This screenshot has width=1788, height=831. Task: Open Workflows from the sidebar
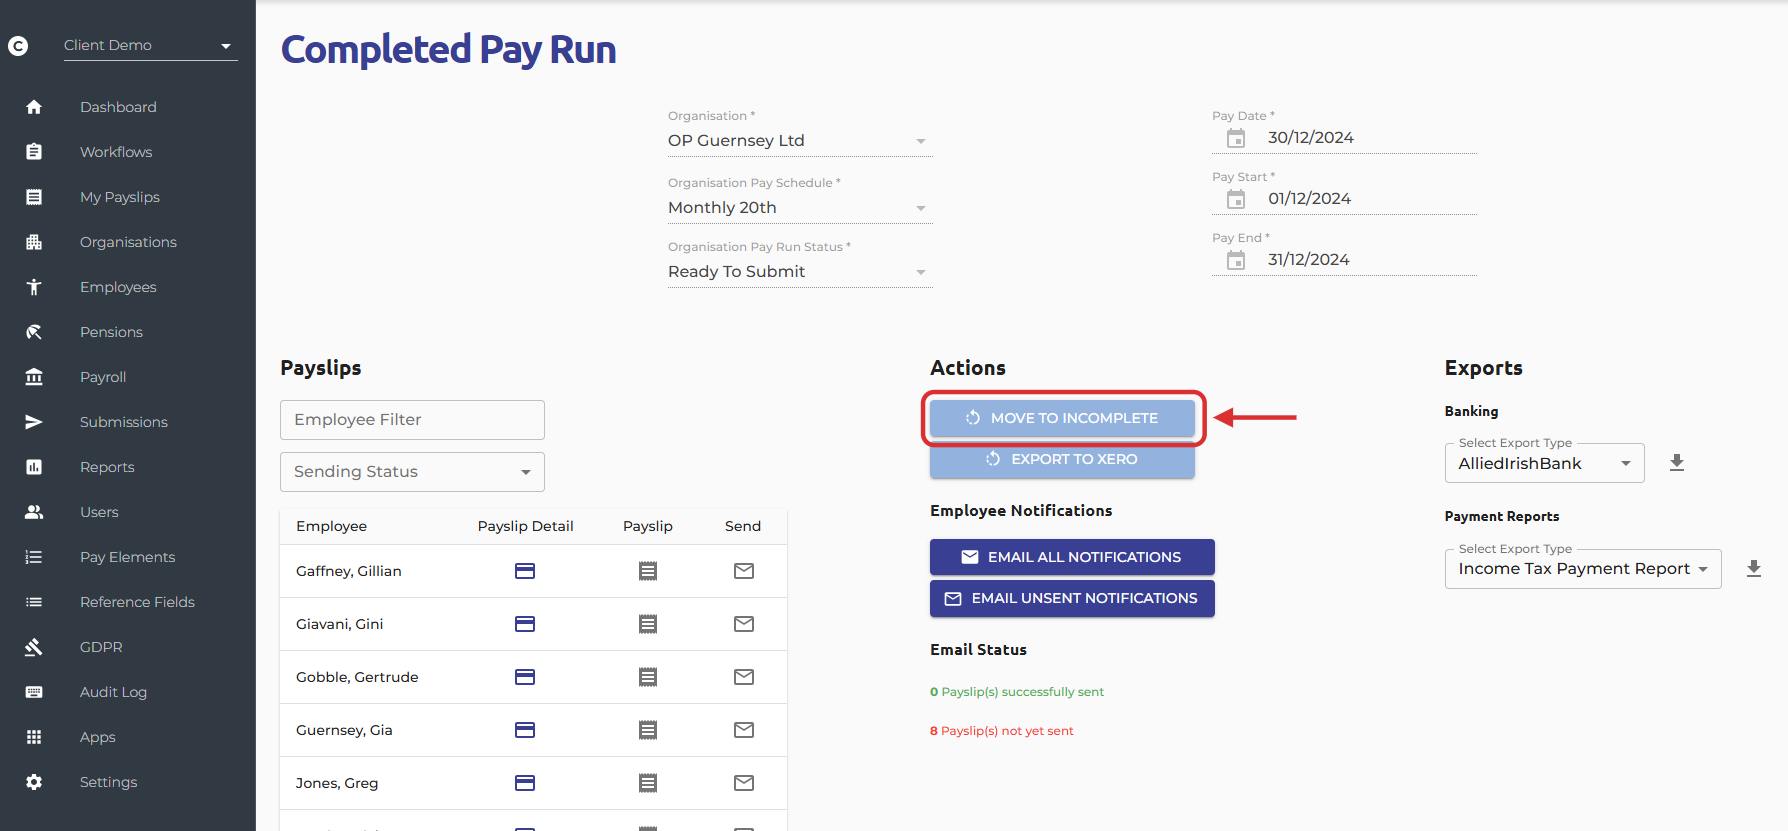point(116,152)
